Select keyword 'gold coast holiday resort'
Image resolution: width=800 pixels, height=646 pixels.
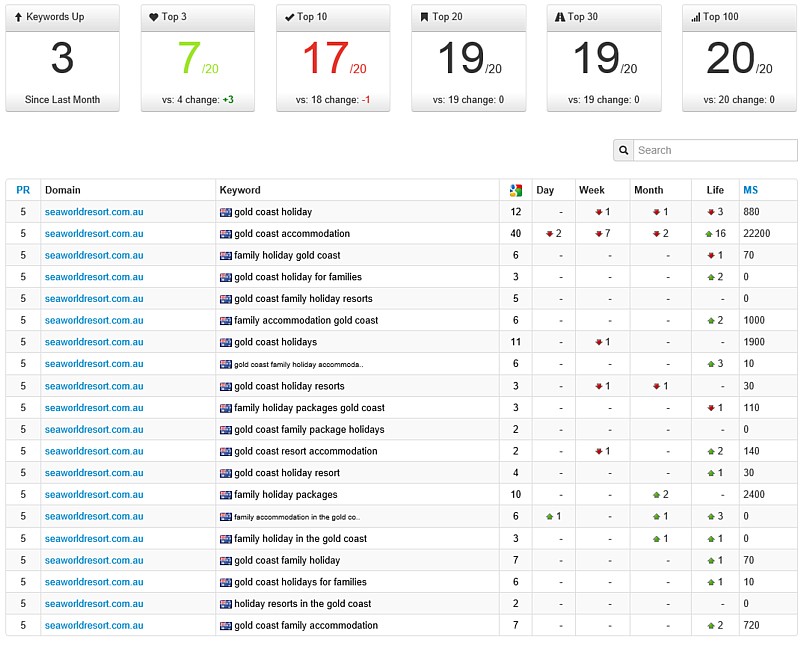[287, 473]
